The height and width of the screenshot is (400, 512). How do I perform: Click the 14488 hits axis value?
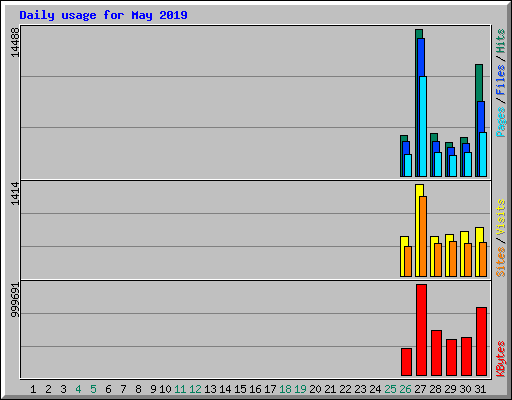pos(15,42)
